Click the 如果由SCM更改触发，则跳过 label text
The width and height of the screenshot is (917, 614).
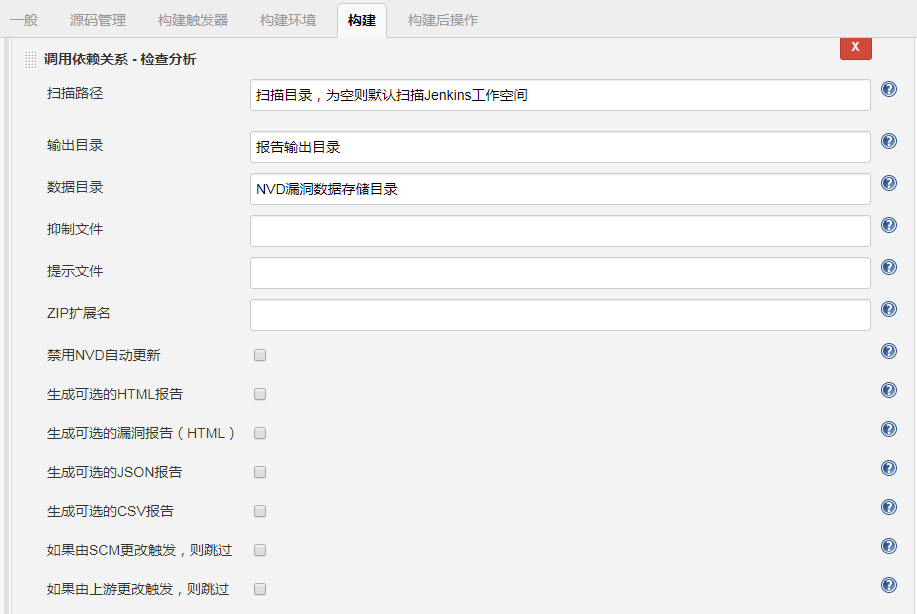(x=139, y=550)
